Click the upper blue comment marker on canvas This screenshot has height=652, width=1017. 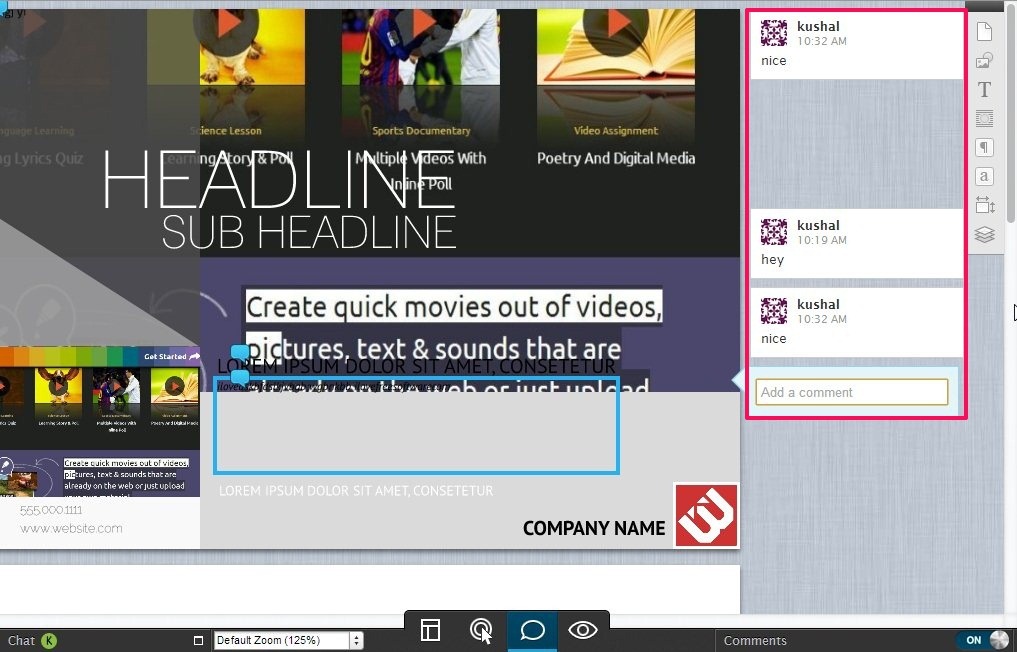click(x=240, y=352)
